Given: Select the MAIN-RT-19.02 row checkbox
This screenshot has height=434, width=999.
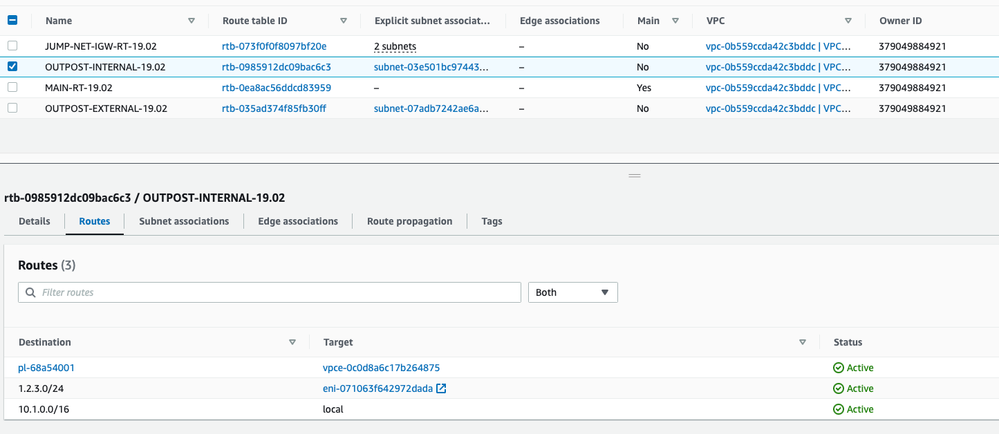Looking at the screenshot, I should point(13,88).
